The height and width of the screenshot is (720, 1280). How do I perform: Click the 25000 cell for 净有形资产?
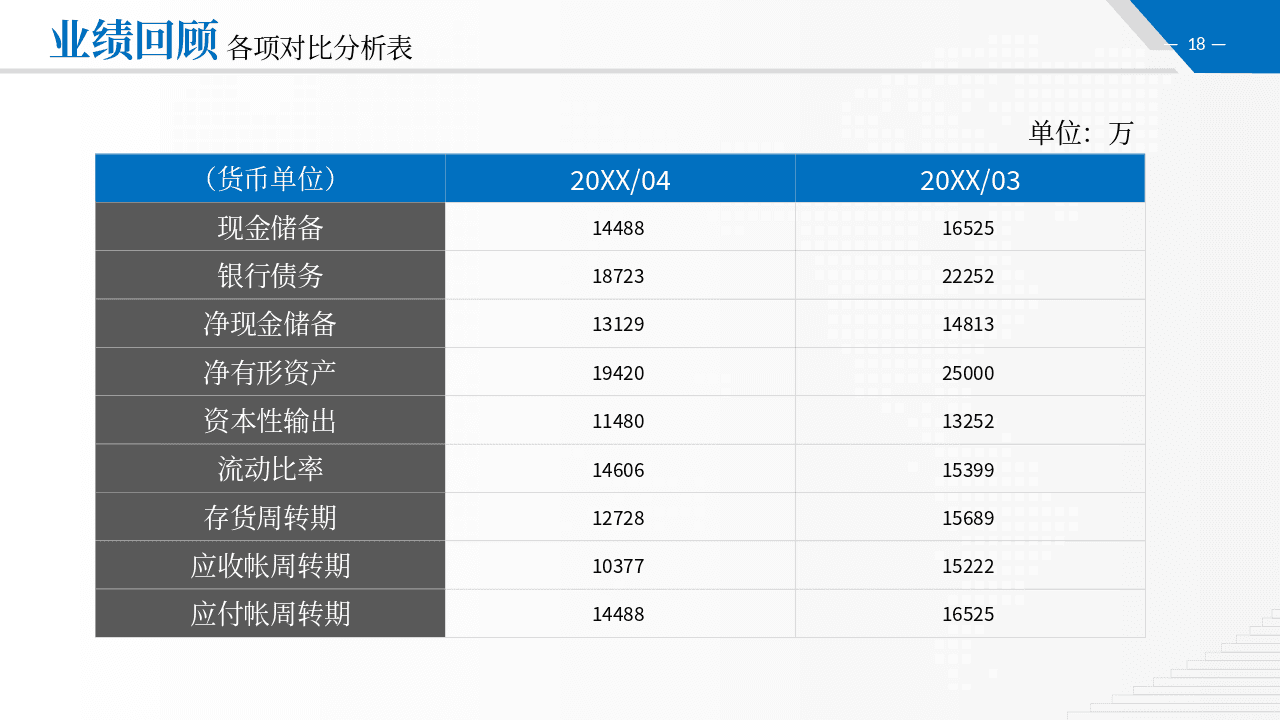click(x=970, y=372)
